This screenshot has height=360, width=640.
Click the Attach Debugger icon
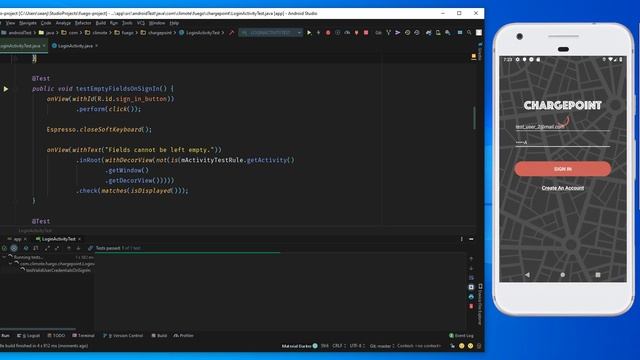click(x=356, y=33)
